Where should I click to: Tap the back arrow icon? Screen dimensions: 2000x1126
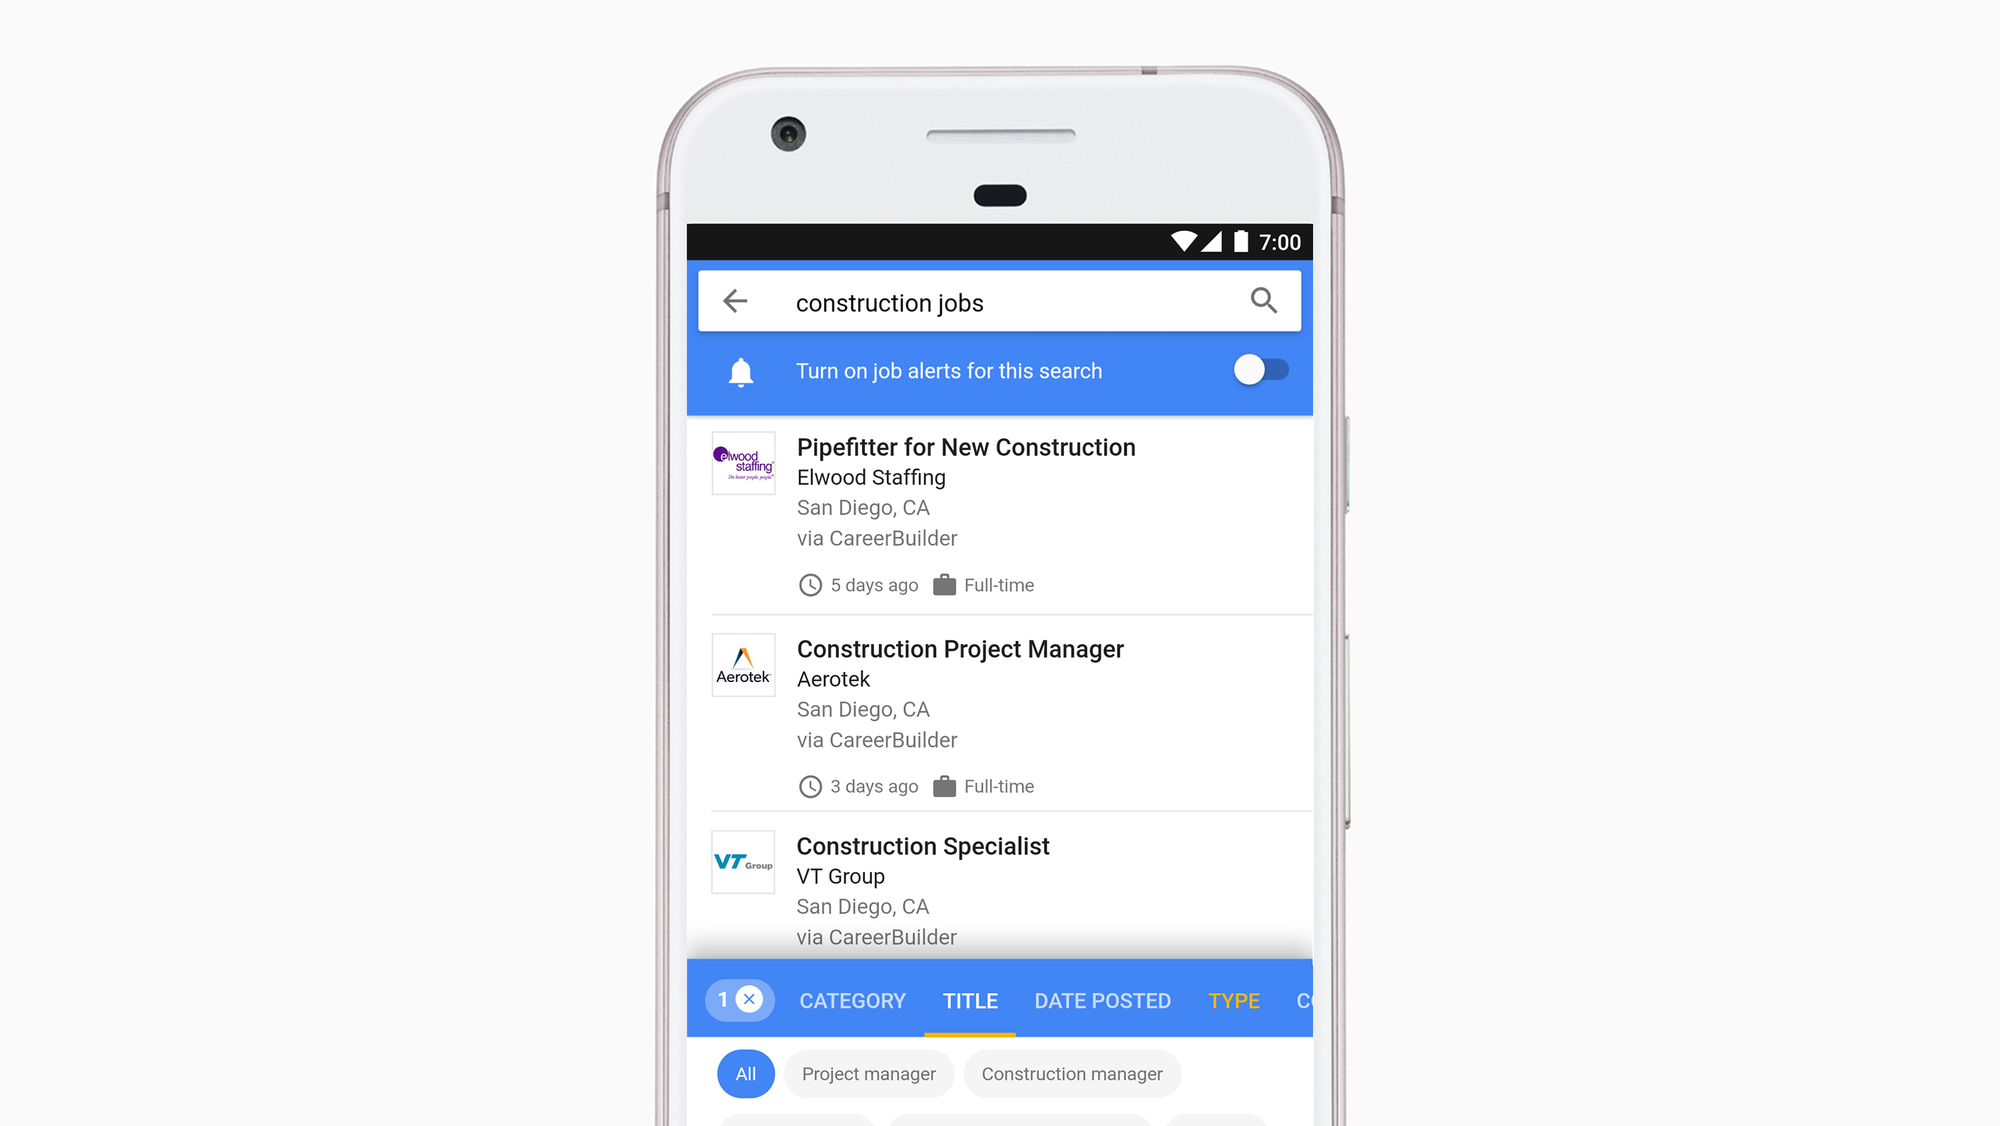(x=736, y=301)
